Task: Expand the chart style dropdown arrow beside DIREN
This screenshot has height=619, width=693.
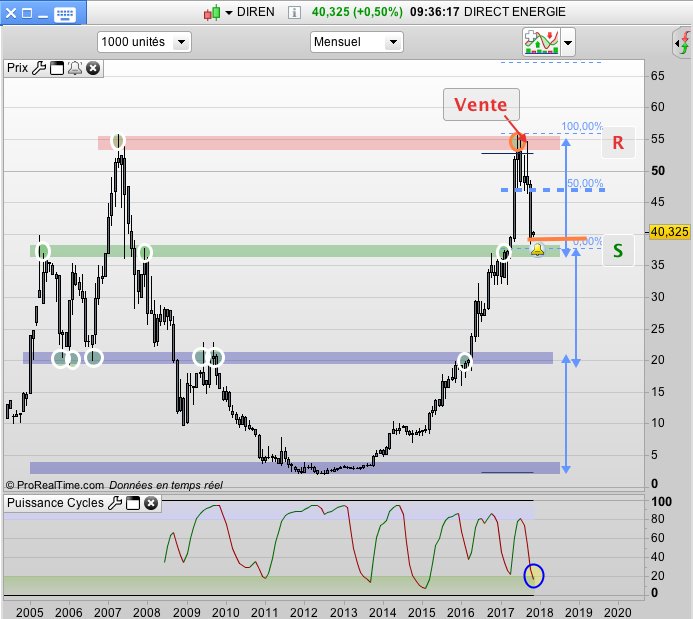Action: (229, 12)
